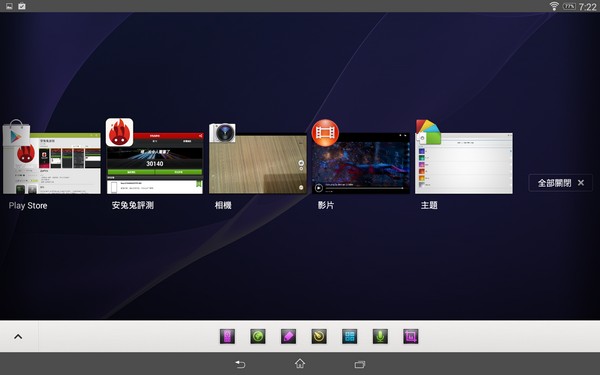Tap the Wi-Fi status icon
The image size is (600, 375).
coord(554,6)
